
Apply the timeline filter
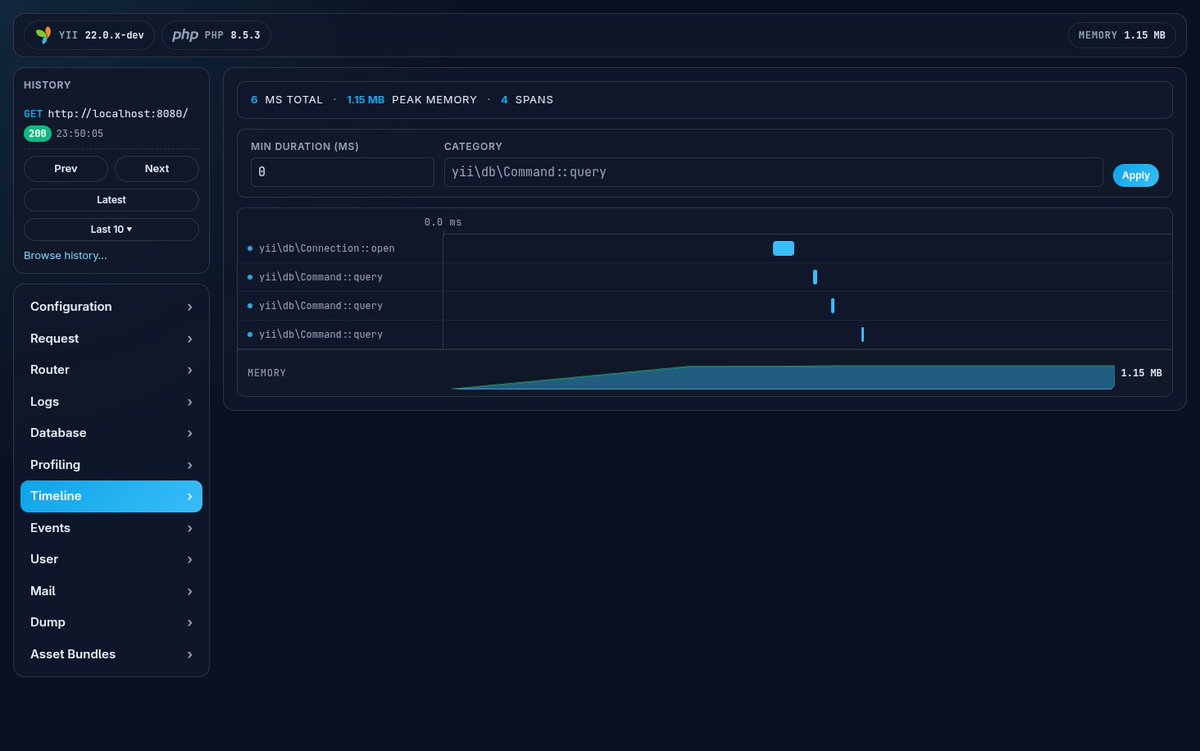1136,175
